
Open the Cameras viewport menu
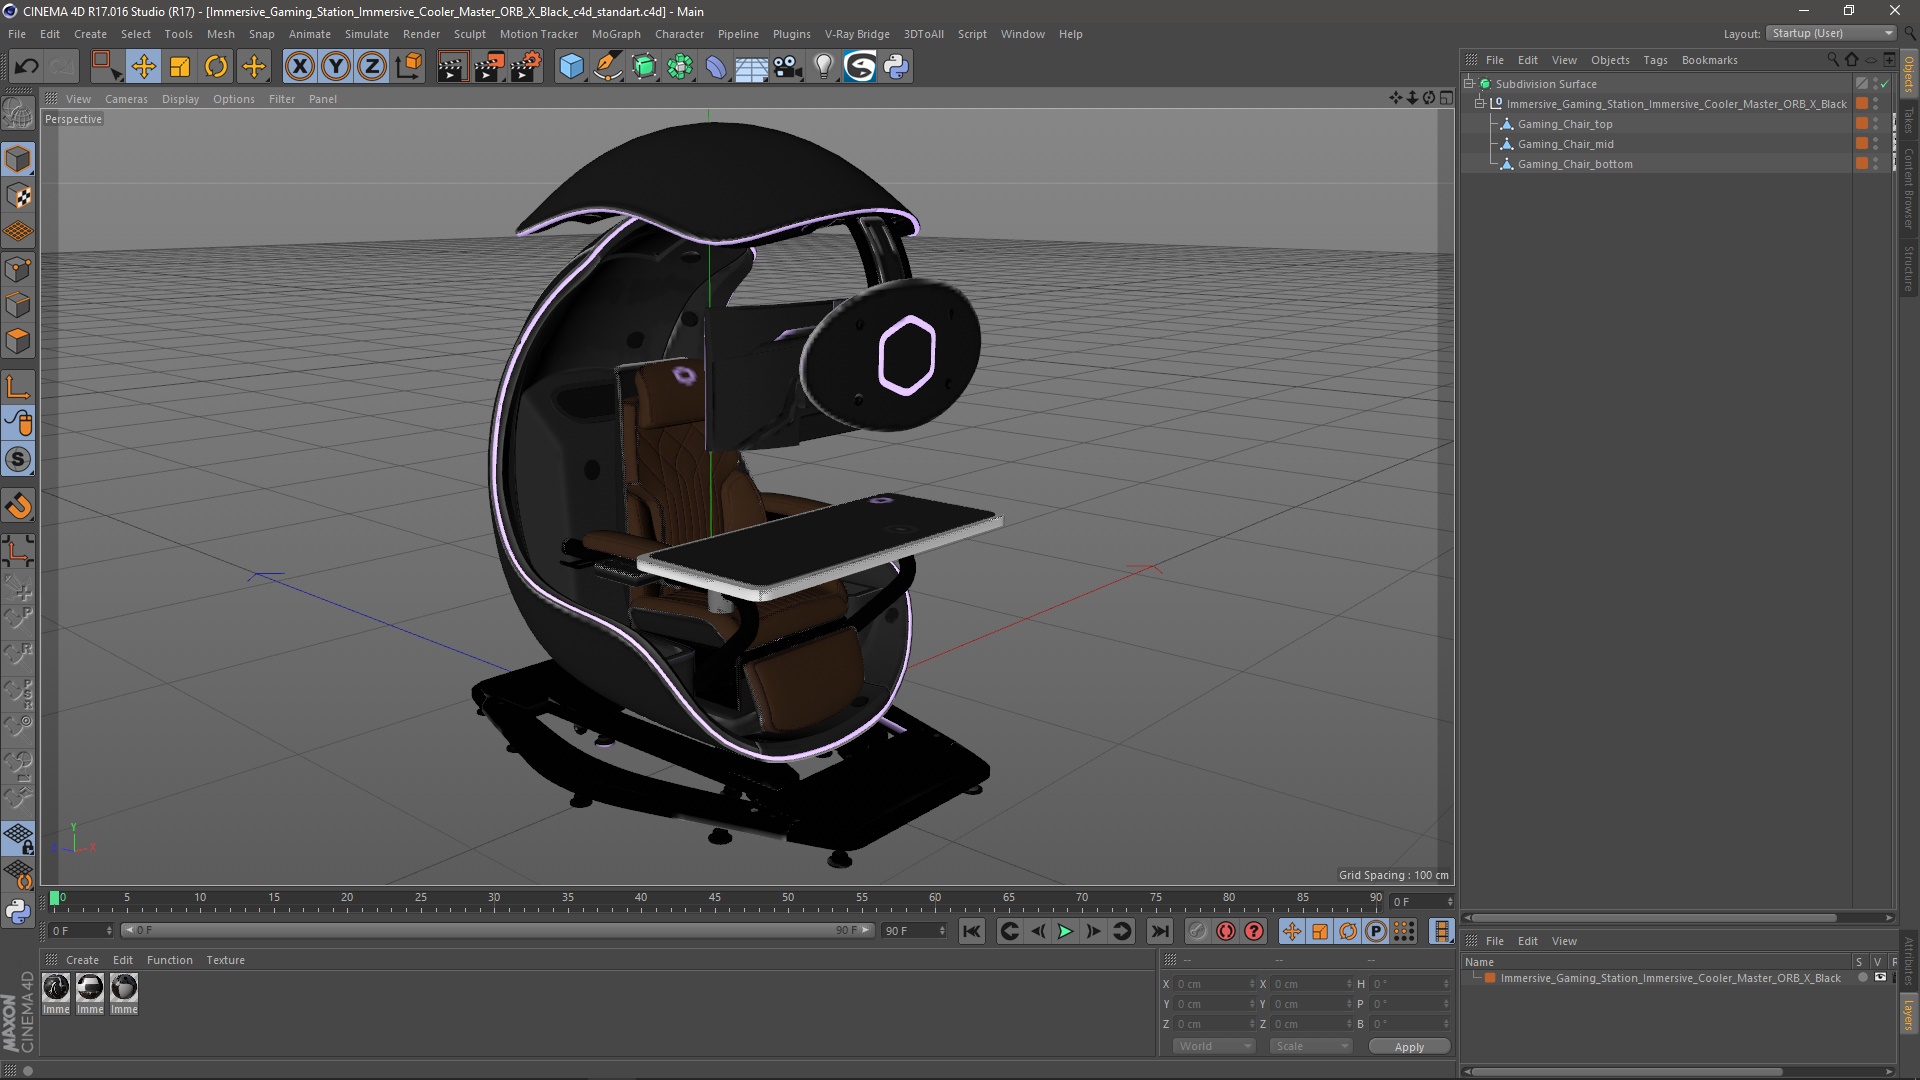[126, 99]
